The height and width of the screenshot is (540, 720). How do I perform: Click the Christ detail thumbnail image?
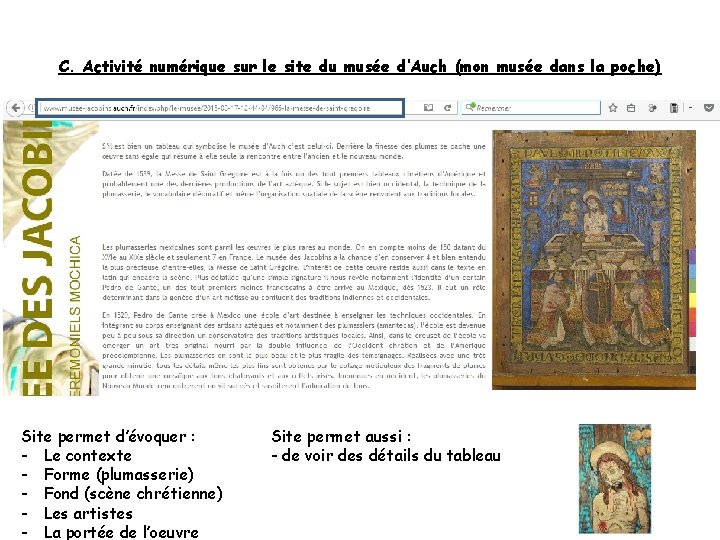(x=615, y=478)
